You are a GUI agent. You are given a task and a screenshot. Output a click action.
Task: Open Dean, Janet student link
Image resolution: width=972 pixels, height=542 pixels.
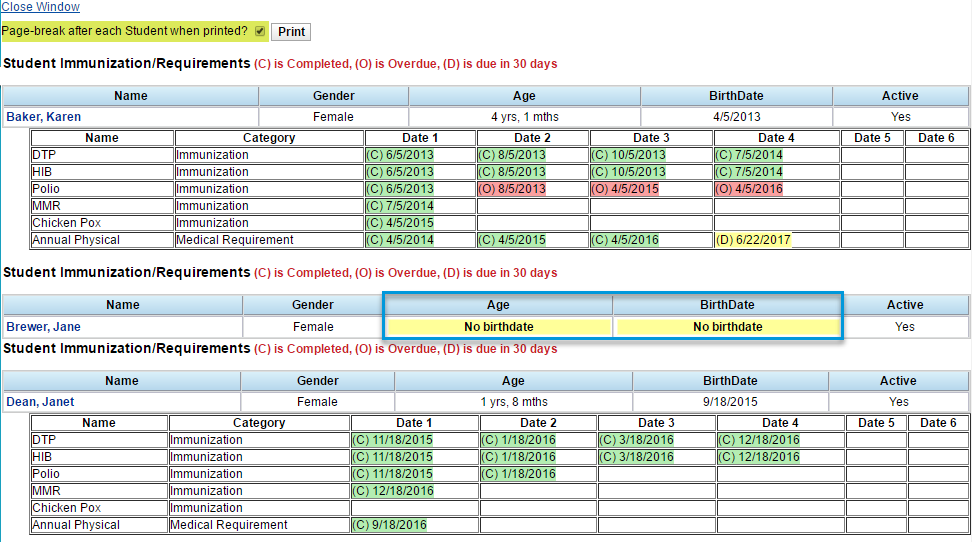click(x=40, y=401)
